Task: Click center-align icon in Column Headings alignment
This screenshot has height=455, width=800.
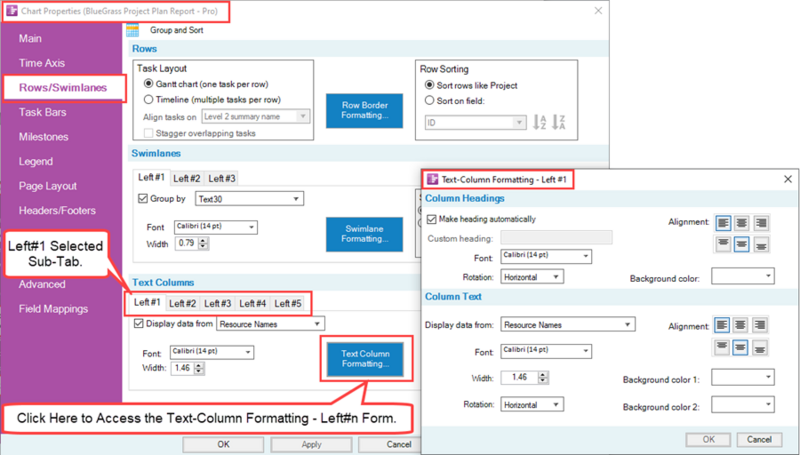Action: 742,223
